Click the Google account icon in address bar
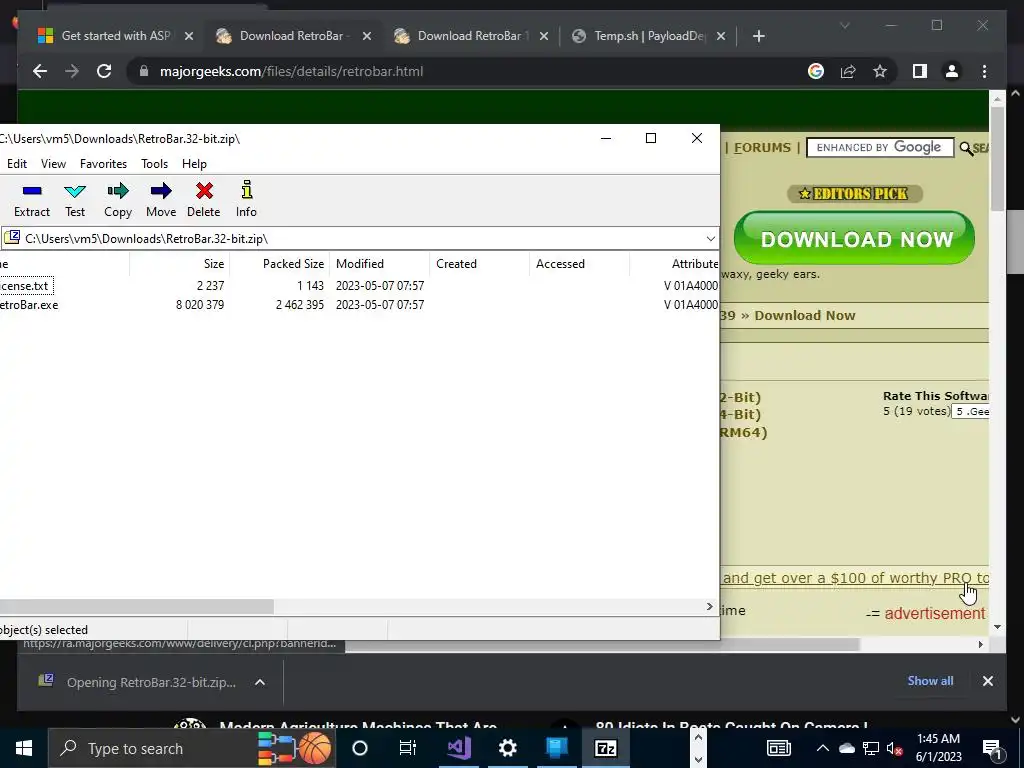Viewport: 1024px width, 768px height. (x=816, y=71)
